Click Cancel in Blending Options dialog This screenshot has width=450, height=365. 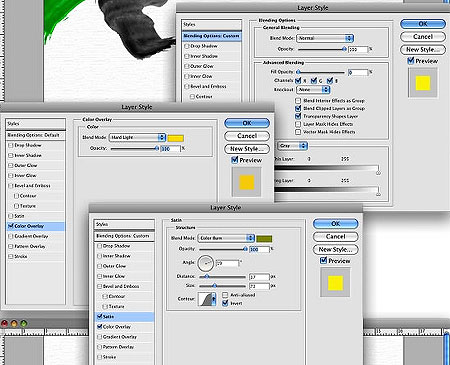[423, 37]
